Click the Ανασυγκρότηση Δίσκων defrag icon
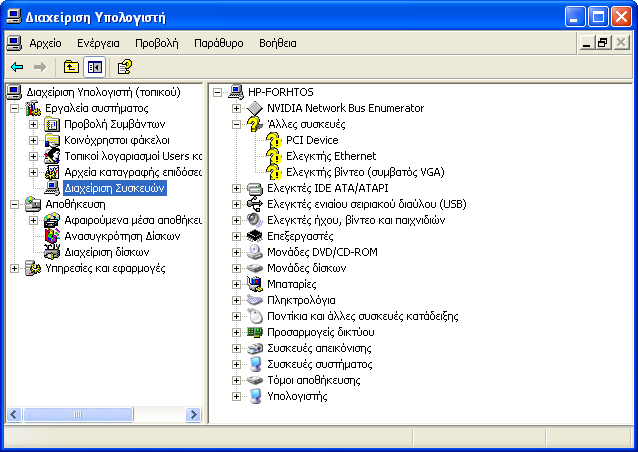 (x=52, y=236)
